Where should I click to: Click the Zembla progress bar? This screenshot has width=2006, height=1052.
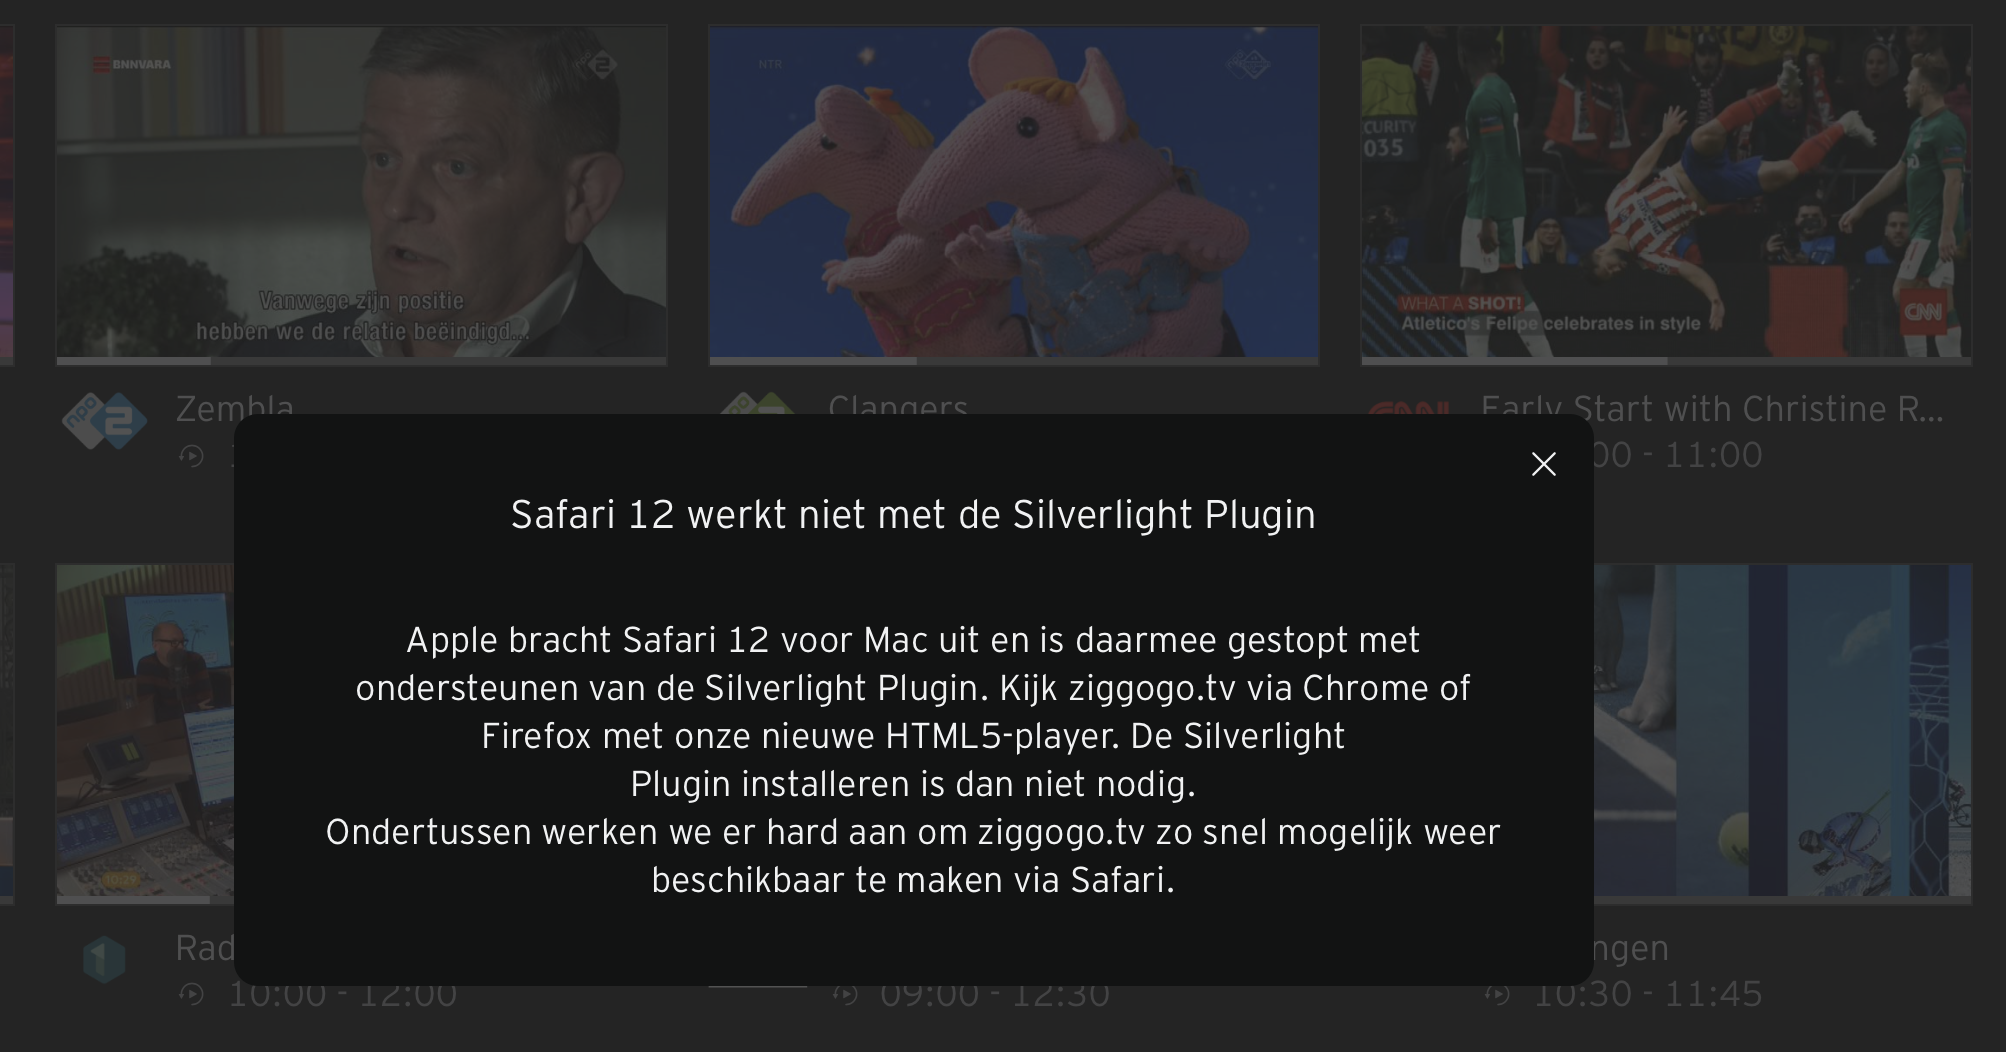pyautogui.click(x=362, y=361)
